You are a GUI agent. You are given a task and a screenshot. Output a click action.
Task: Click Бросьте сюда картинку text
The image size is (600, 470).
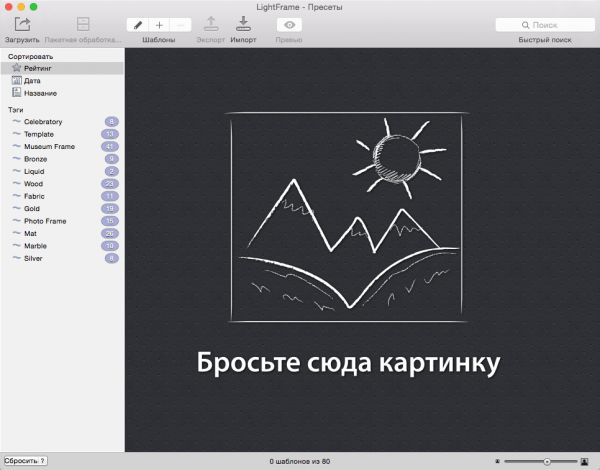[348, 362]
